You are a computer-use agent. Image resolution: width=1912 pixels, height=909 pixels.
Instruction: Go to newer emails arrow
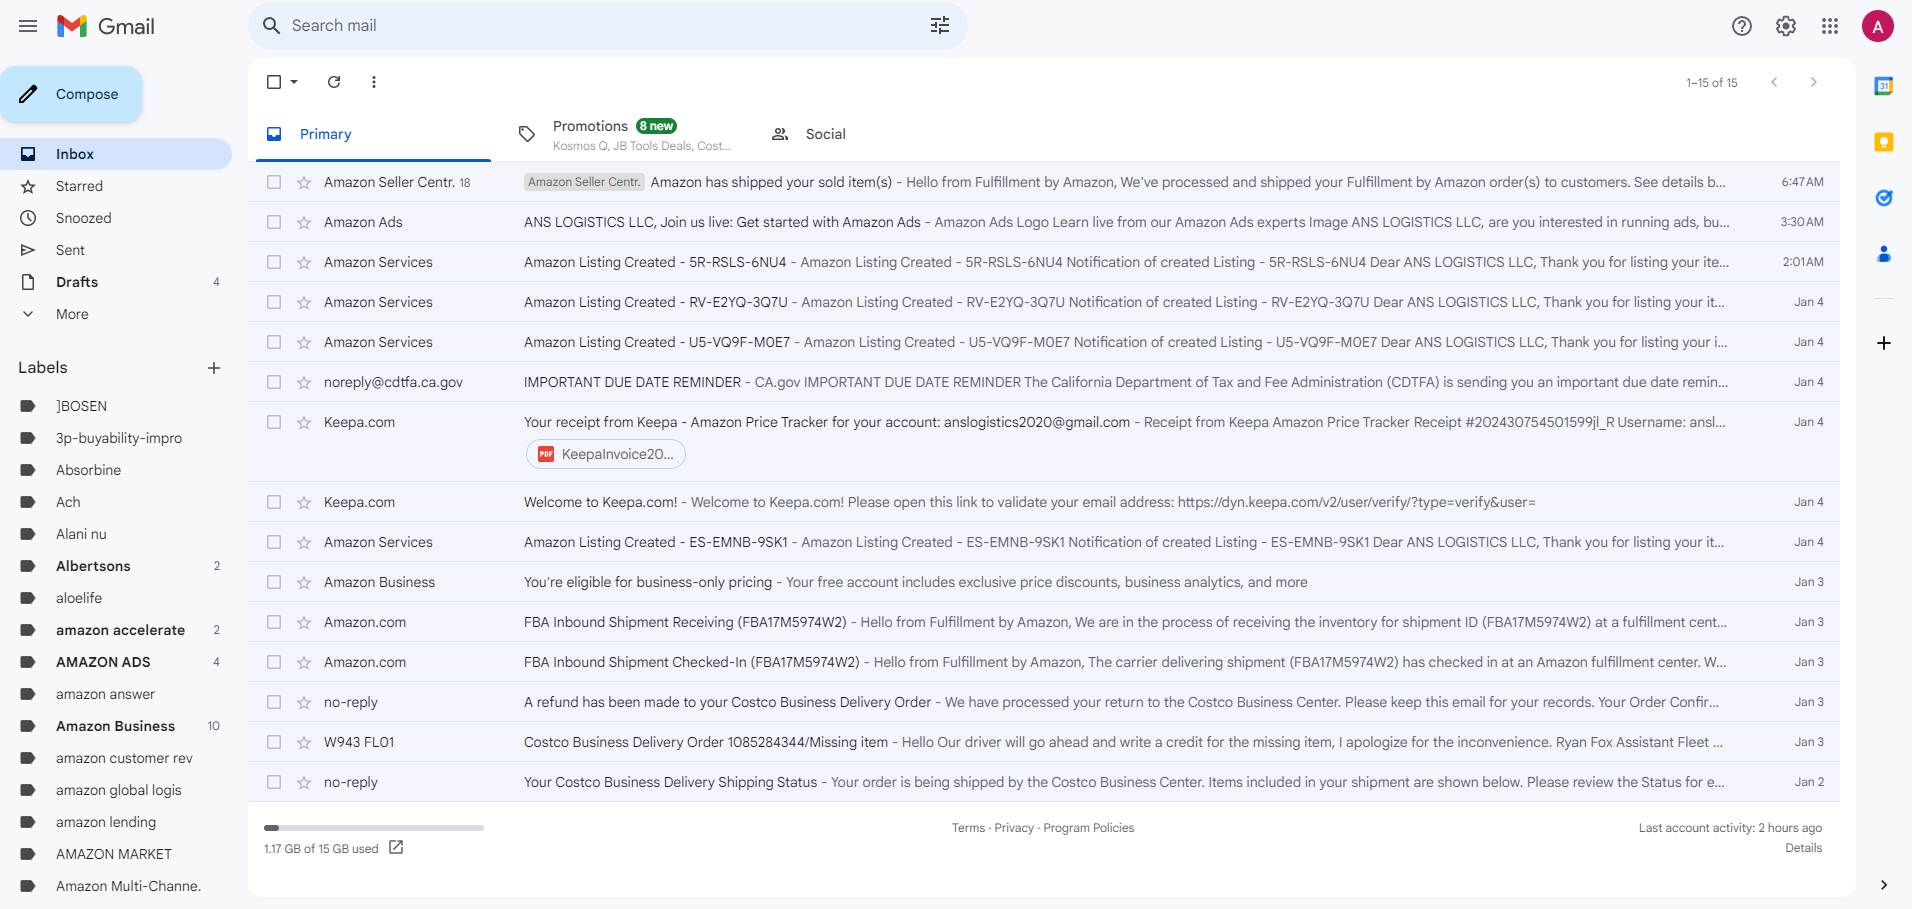(x=1774, y=82)
